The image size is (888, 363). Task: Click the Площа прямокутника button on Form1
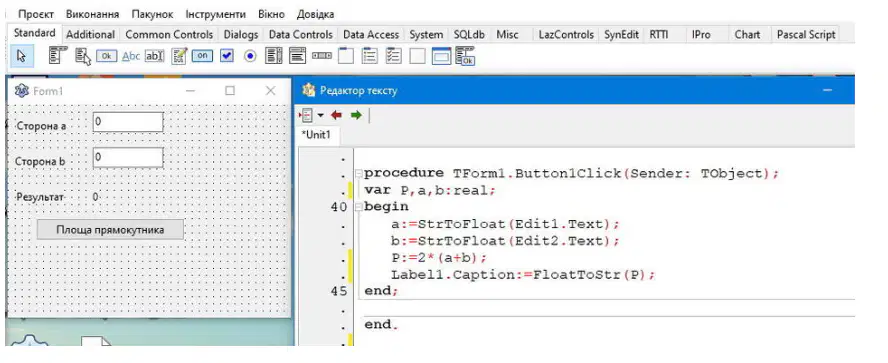point(110,230)
